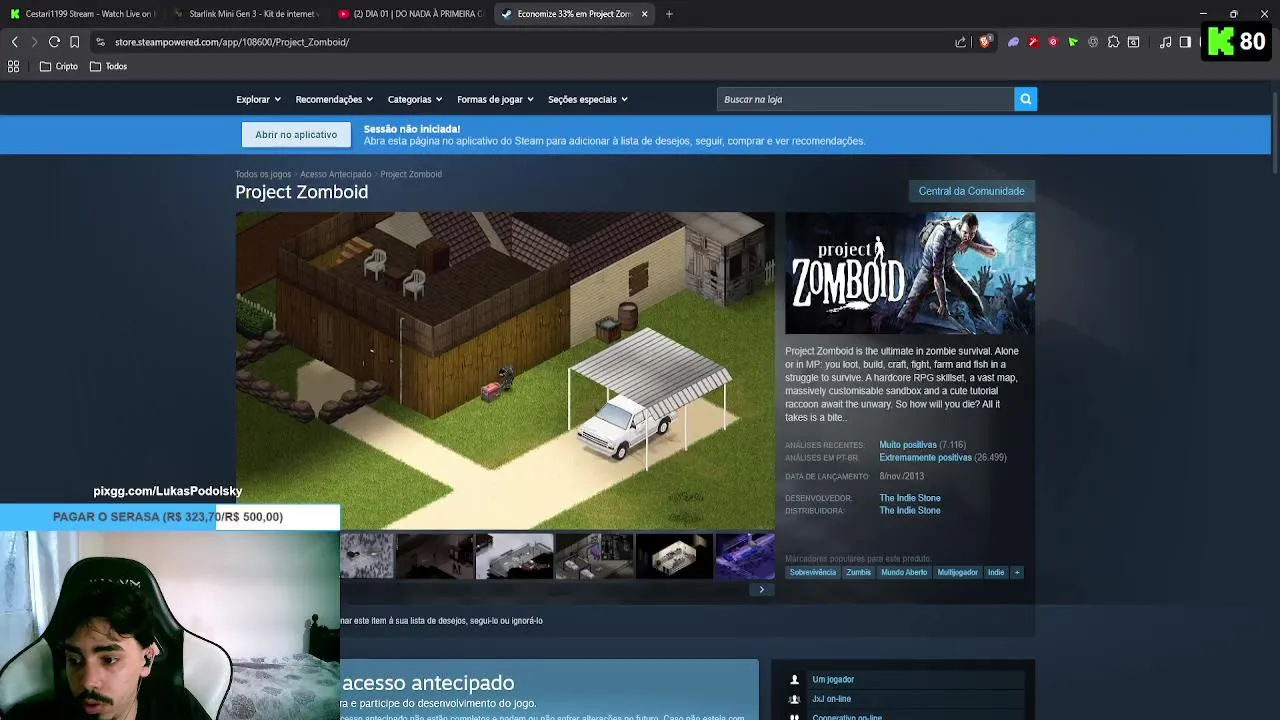Click the search magnifier button in store

point(1025,99)
